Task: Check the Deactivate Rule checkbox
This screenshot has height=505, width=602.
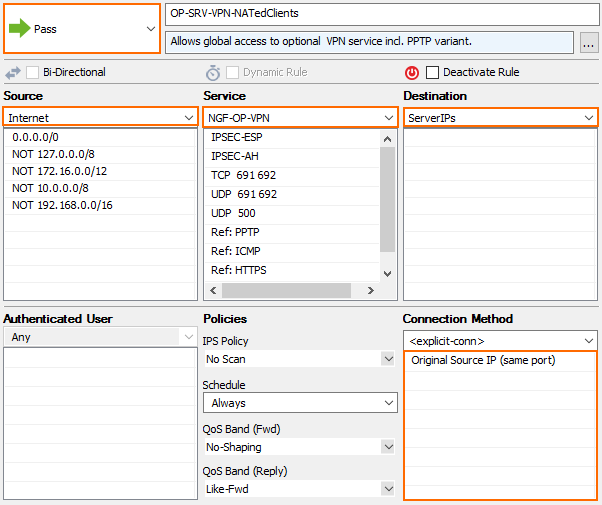Action: [x=432, y=72]
